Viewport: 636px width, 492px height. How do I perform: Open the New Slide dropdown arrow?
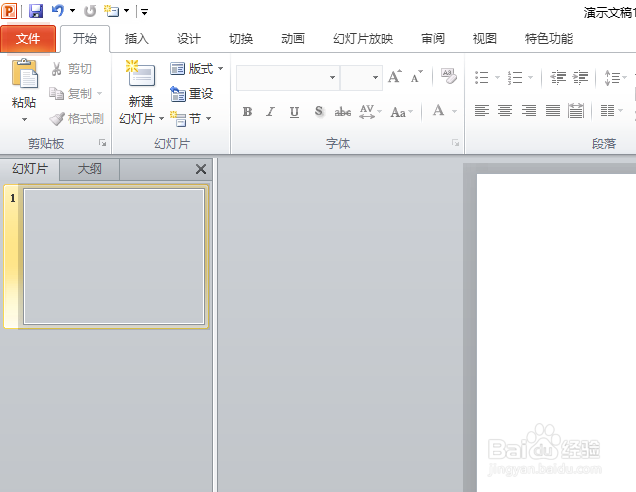tap(161, 118)
